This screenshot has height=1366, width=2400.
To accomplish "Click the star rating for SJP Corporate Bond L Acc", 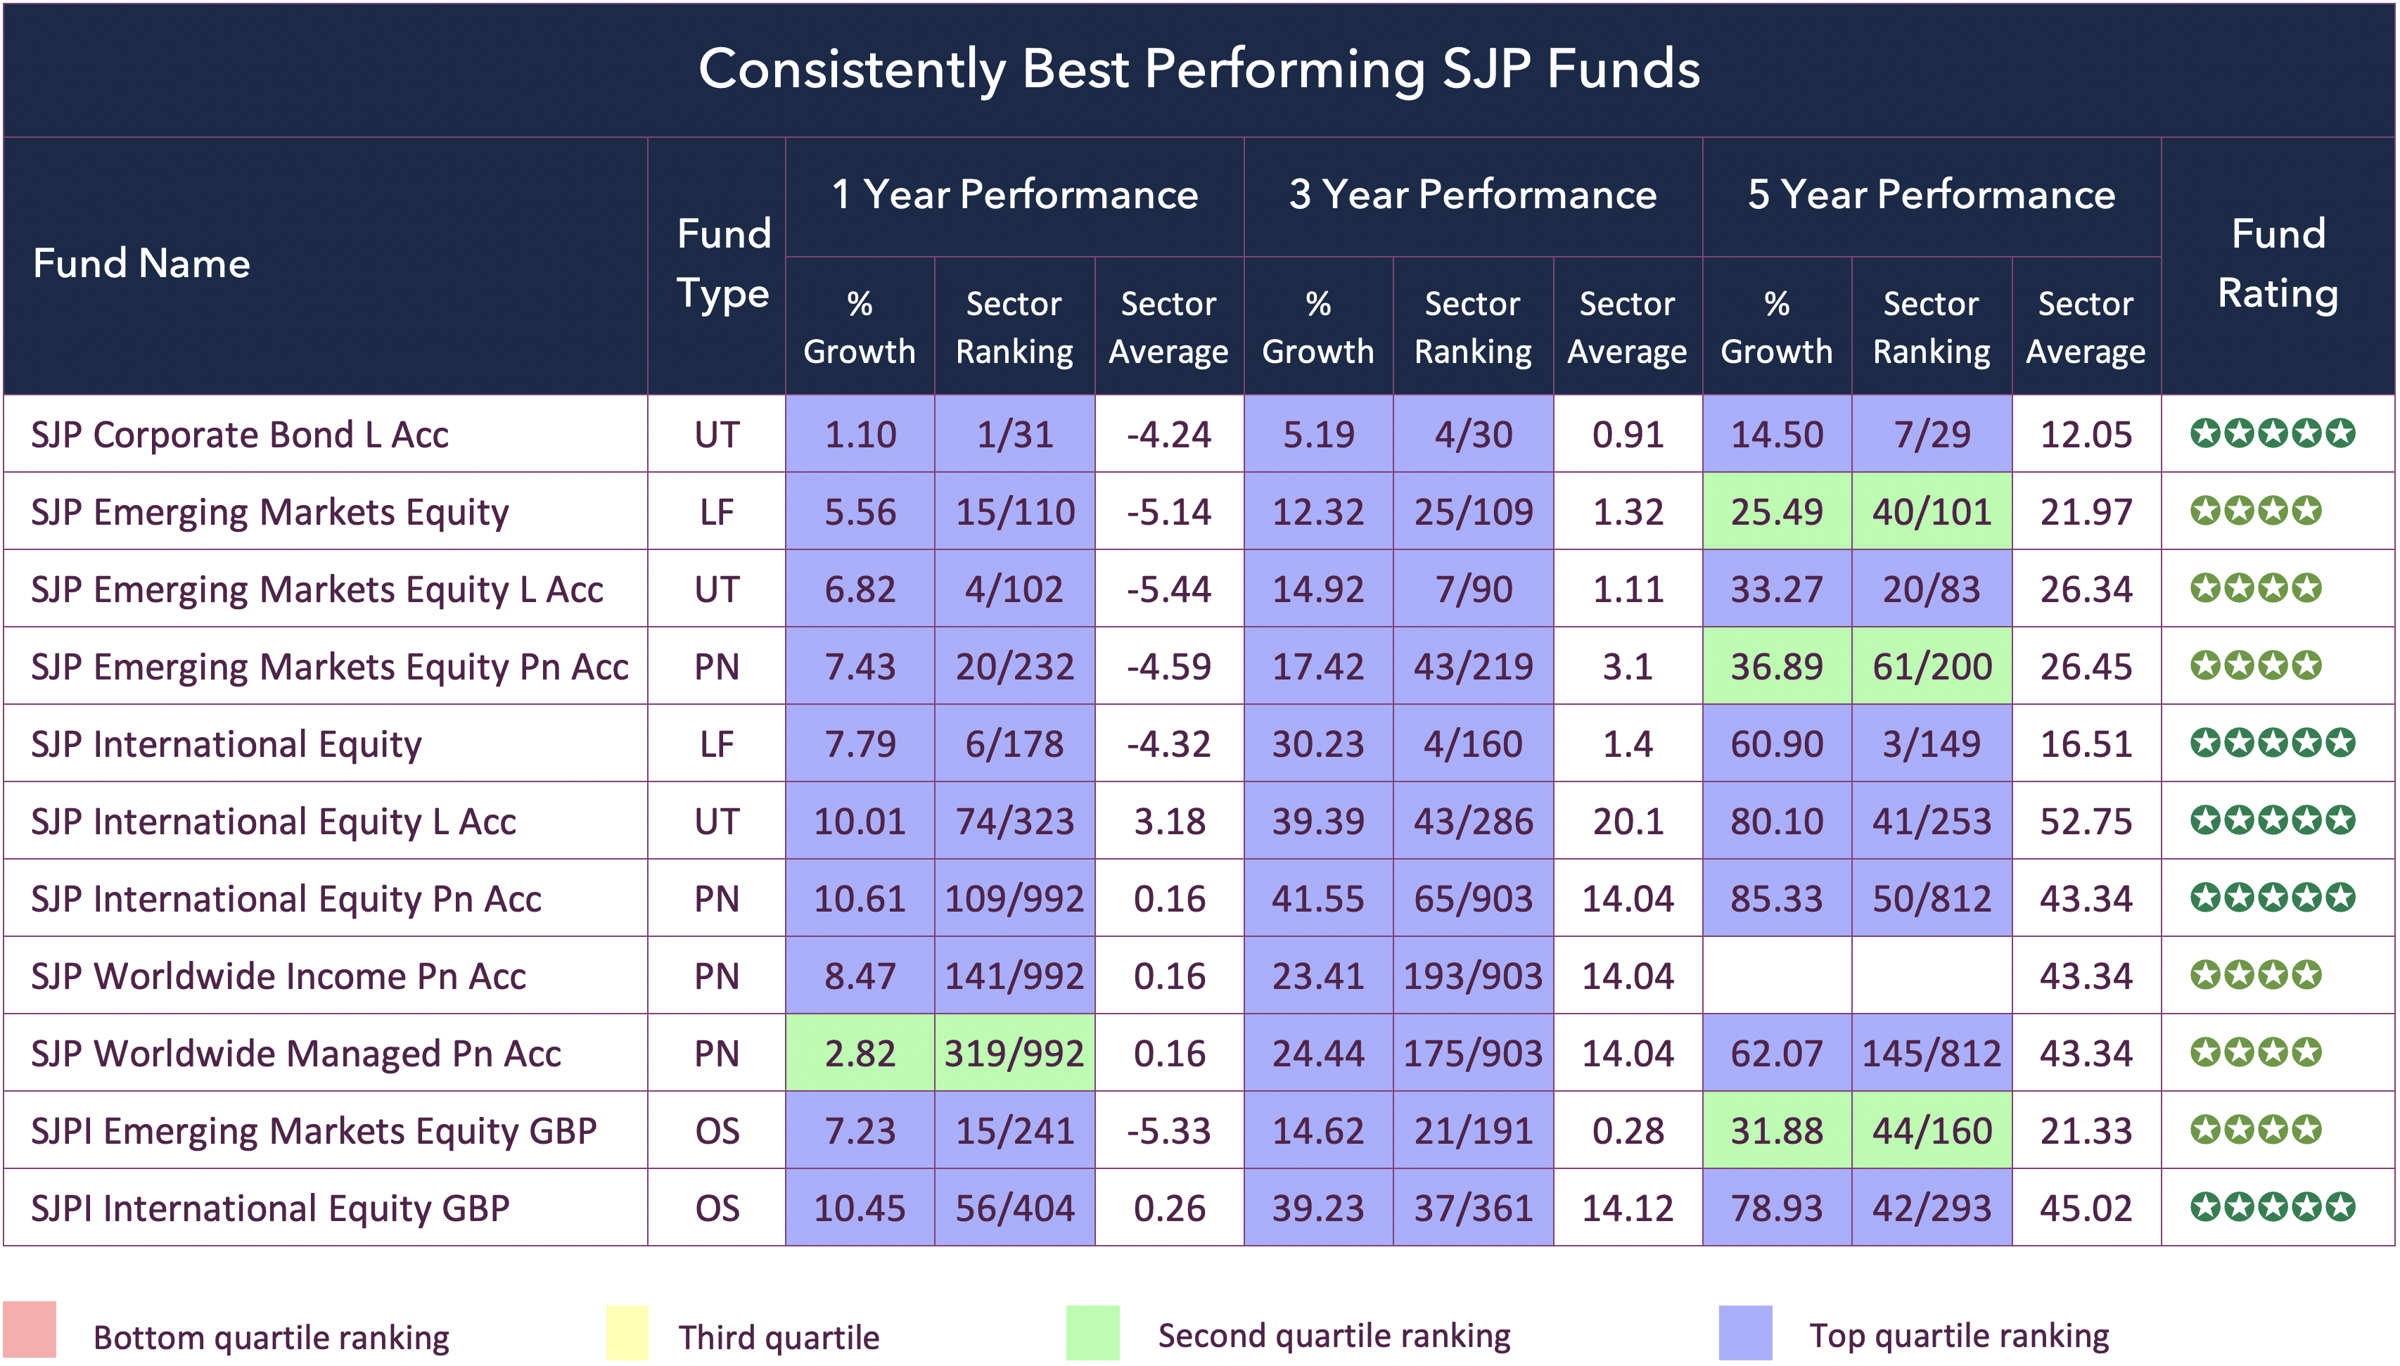I will [x=2272, y=434].
